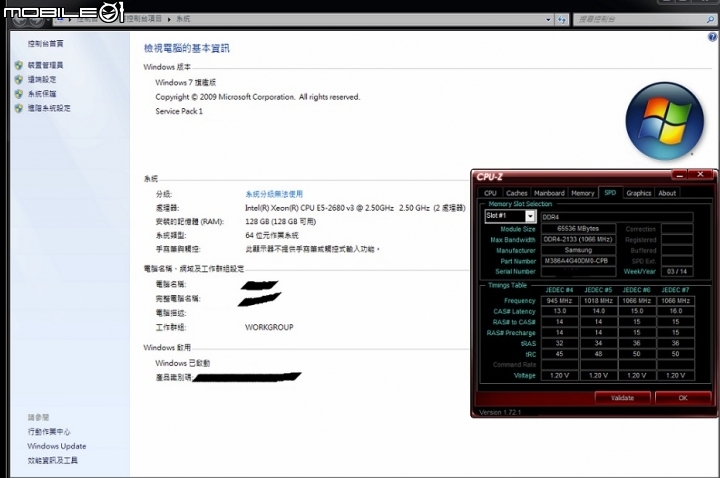Click the Validate button in CPU-Z
This screenshot has width=720, height=478.
[x=622, y=398]
